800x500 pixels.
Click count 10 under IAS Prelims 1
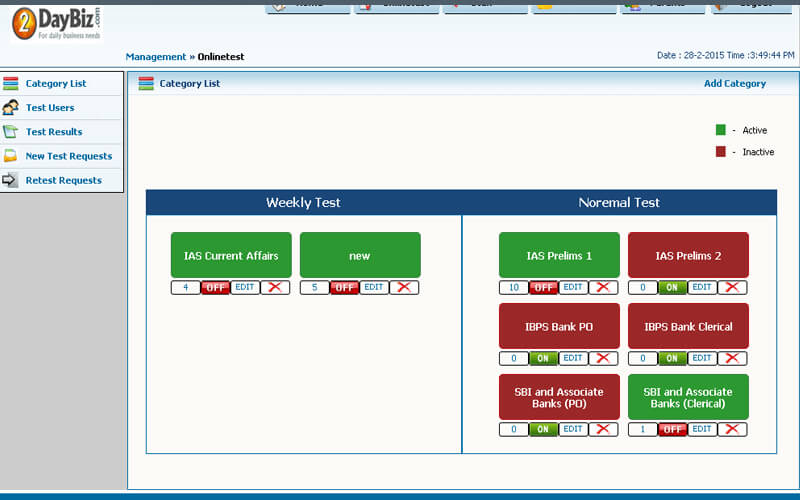click(514, 287)
